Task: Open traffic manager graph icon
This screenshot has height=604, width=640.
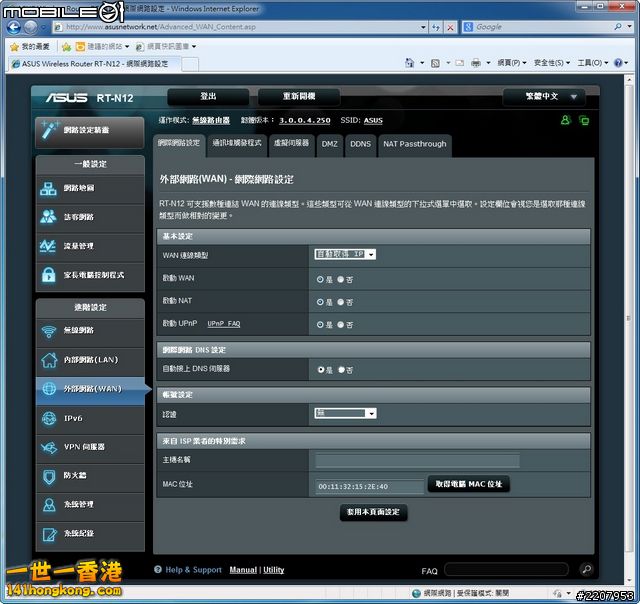Action: click(48, 246)
